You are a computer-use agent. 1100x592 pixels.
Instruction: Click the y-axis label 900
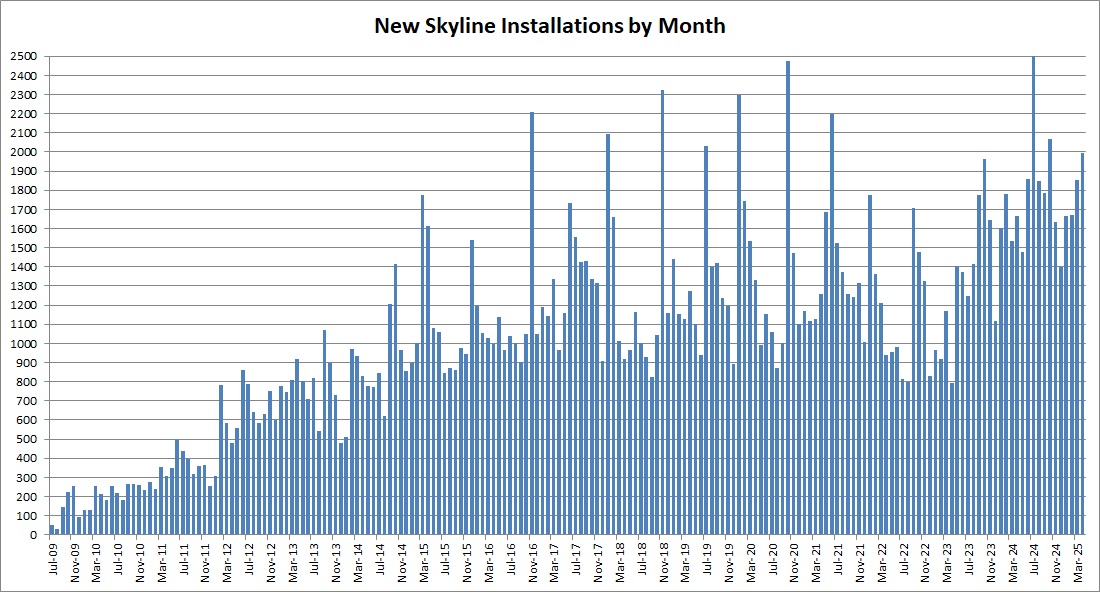[27, 363]
